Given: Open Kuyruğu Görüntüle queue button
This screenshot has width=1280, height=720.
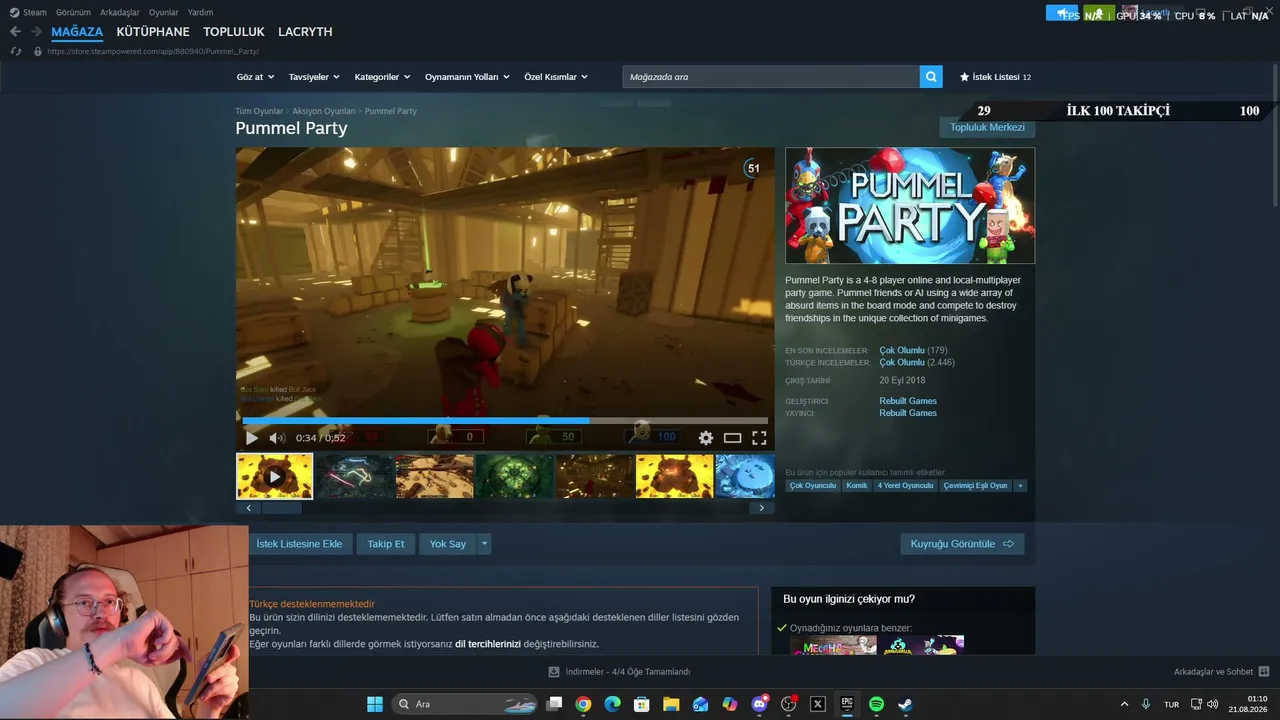Looking at the screenshot, I should pyautogui.click(x=962, y=544).
